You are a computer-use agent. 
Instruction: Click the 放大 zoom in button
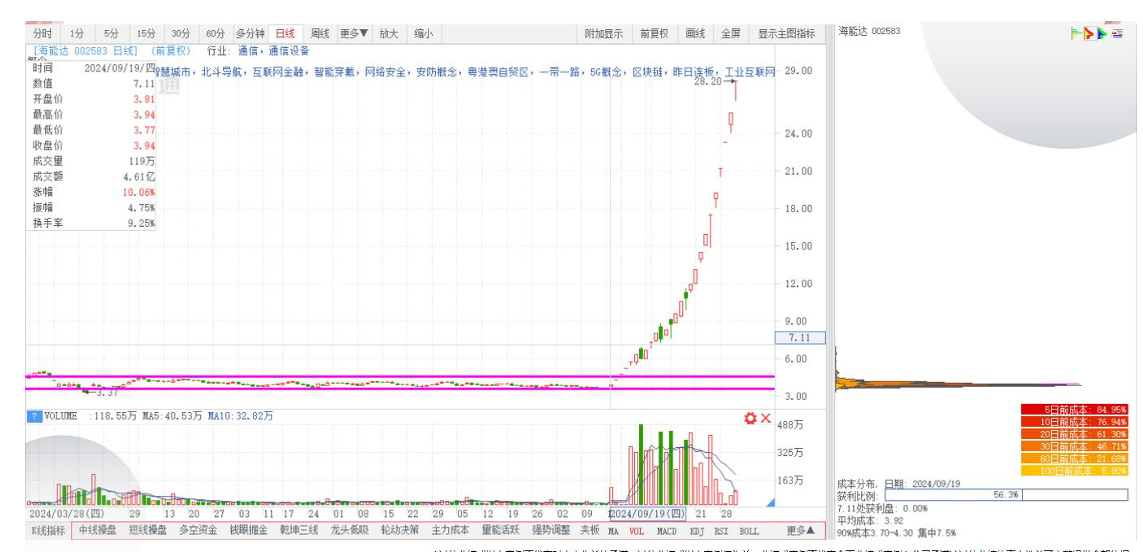[x=388, y=34]
